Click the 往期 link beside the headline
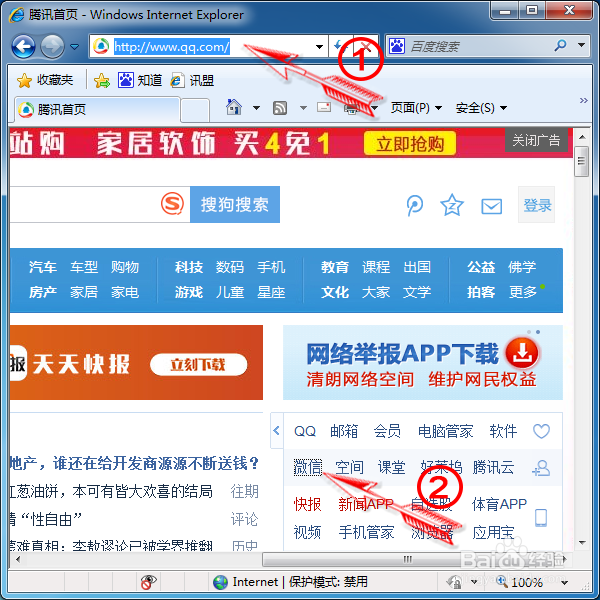600x600 pixels. 244,491
